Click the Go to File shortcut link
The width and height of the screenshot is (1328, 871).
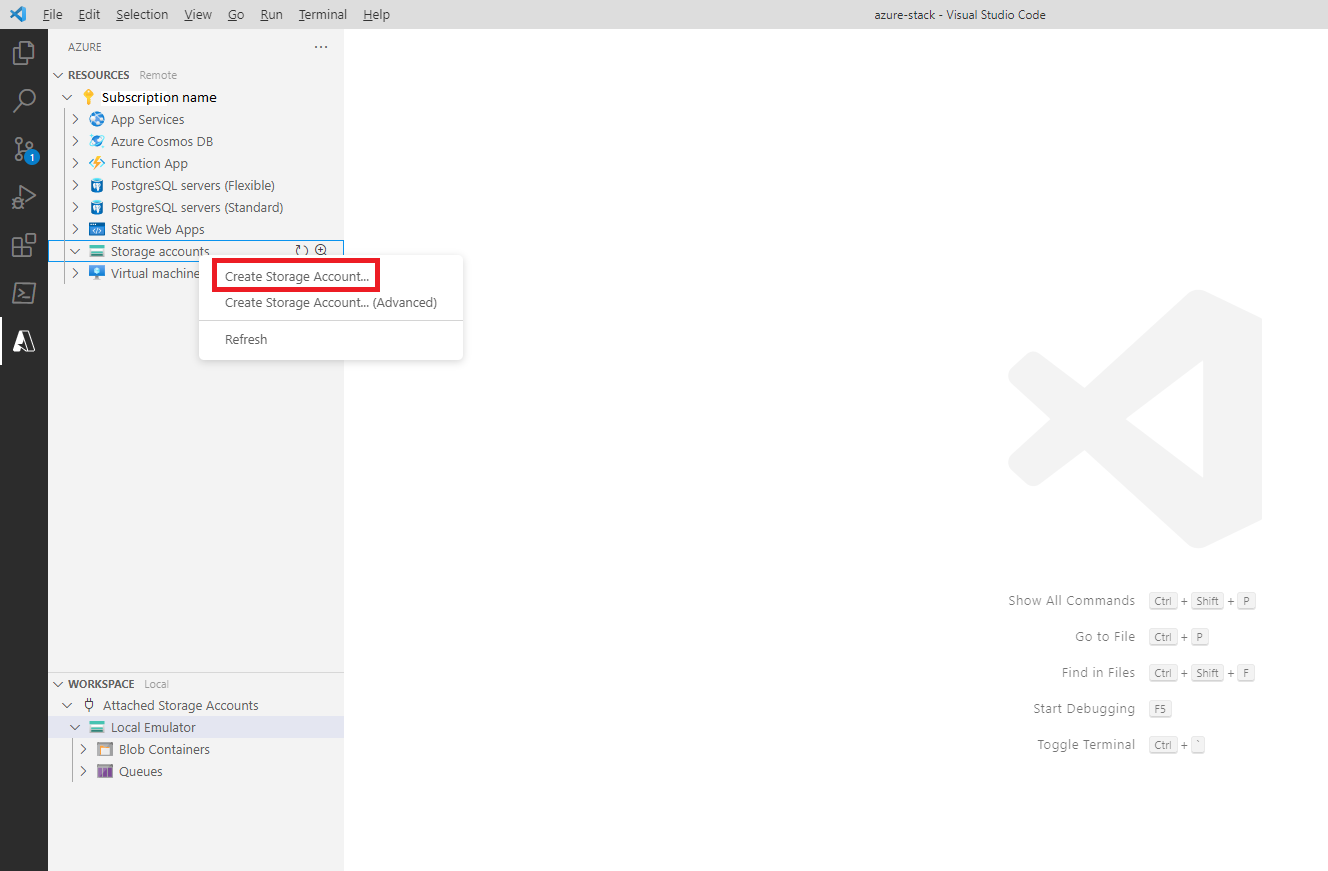pyautogui.click(x=1104, y=636)
